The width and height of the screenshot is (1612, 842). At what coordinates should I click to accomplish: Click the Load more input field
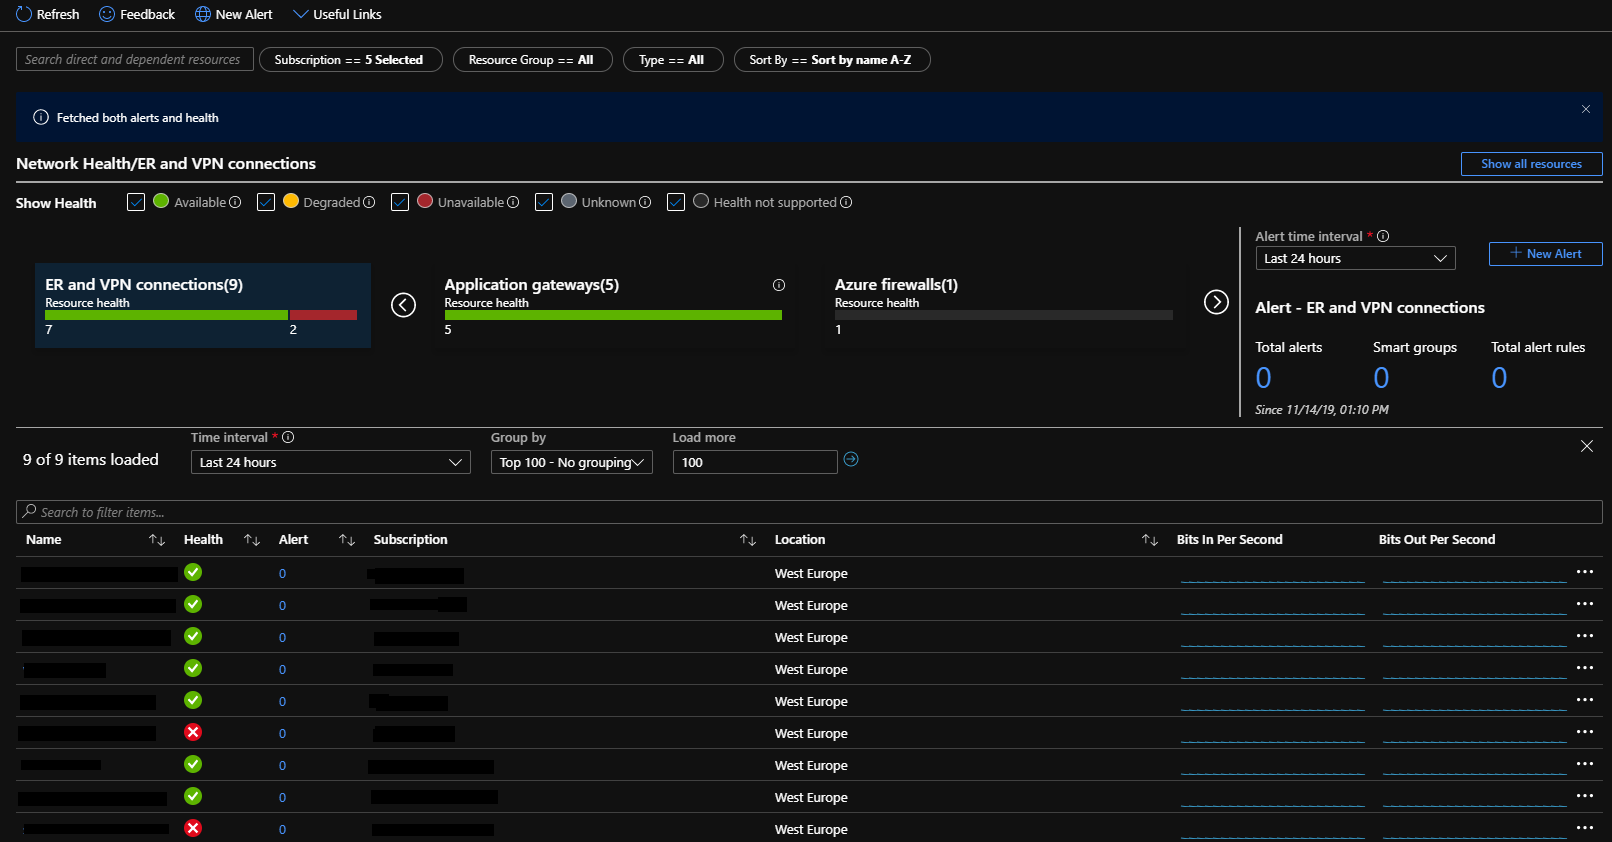point(755,462)
